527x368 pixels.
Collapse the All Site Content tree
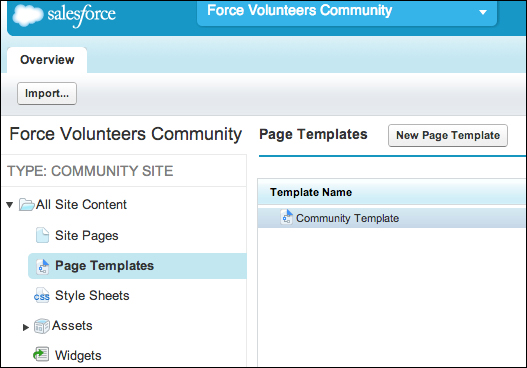(x=9, y=204)
